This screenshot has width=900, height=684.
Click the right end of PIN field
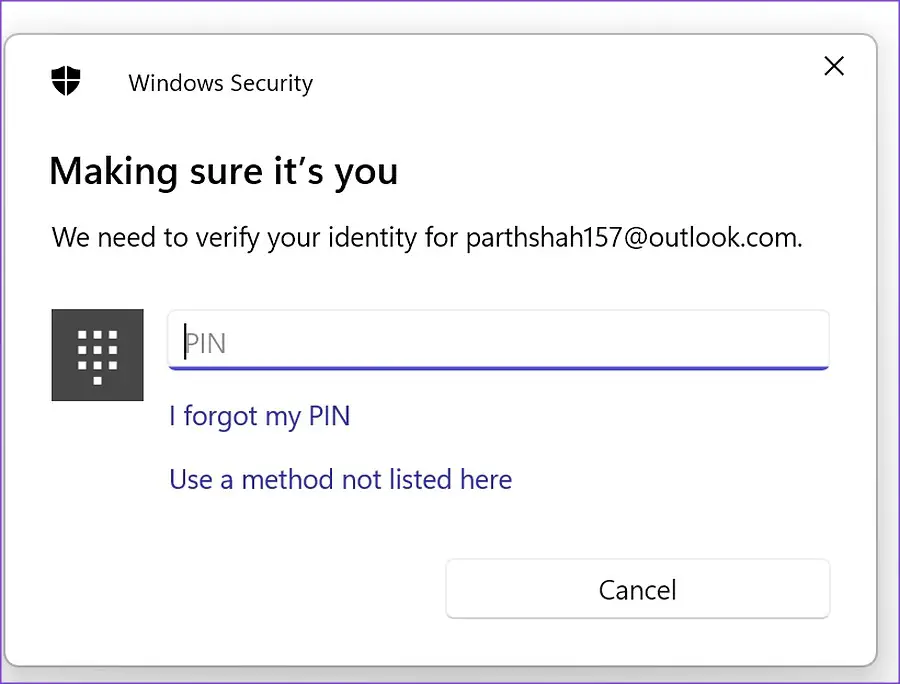800,342
